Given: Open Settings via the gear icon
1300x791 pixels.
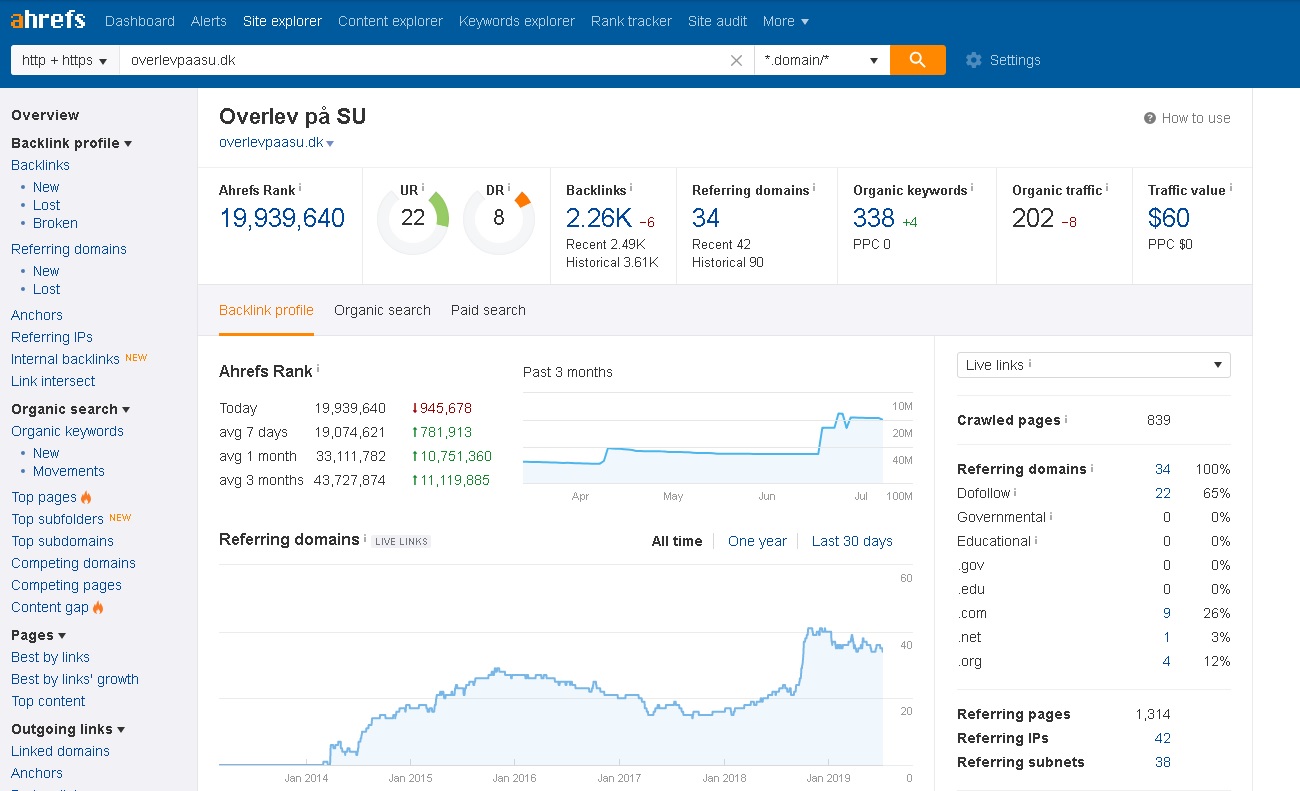Looking at the screenshot, I should pyautogui.click(x=973, y=60).
